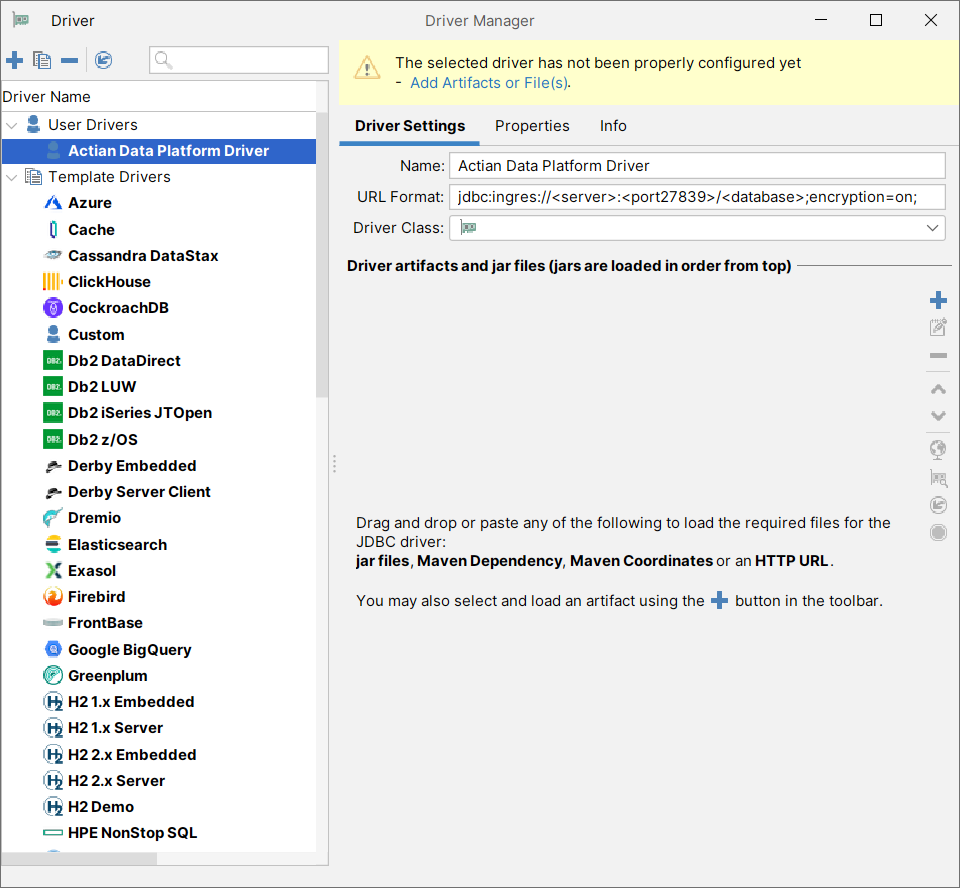Open the Info tab
This screenshot has height=888, width=960.
click(x=613, y=126)
